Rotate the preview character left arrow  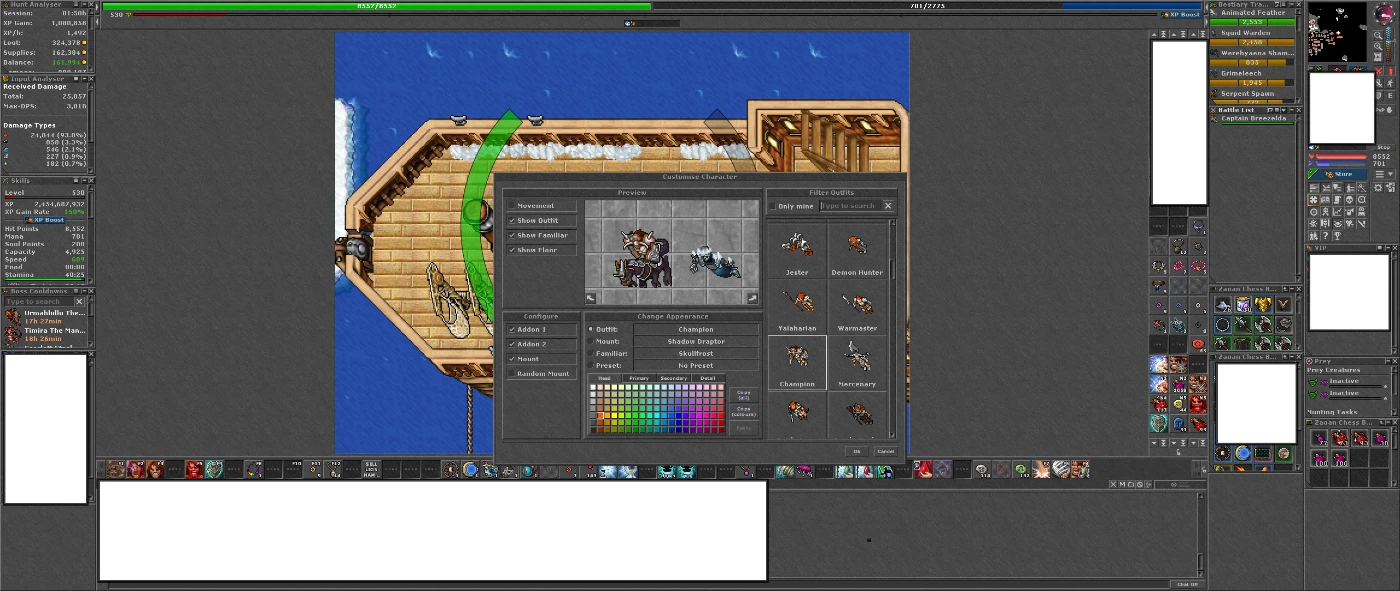[x=591, y=298]
